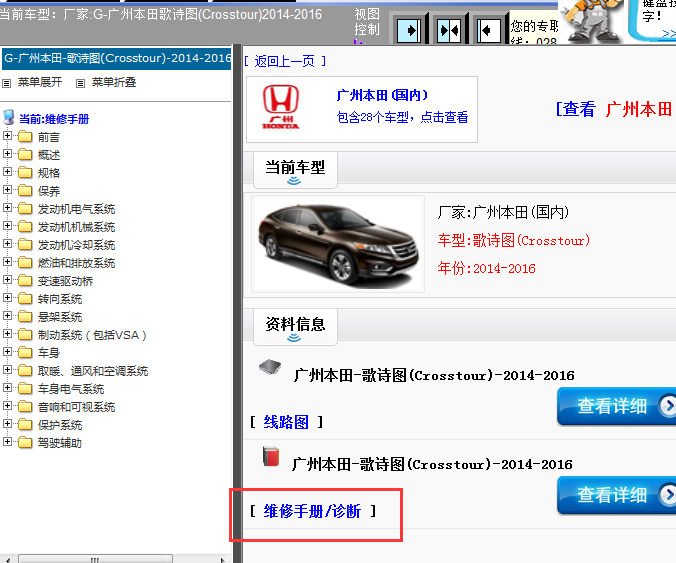The image size is (676, 563).
Task: Click the red book icon beside repair manual entry
Action: pos(271,457)
